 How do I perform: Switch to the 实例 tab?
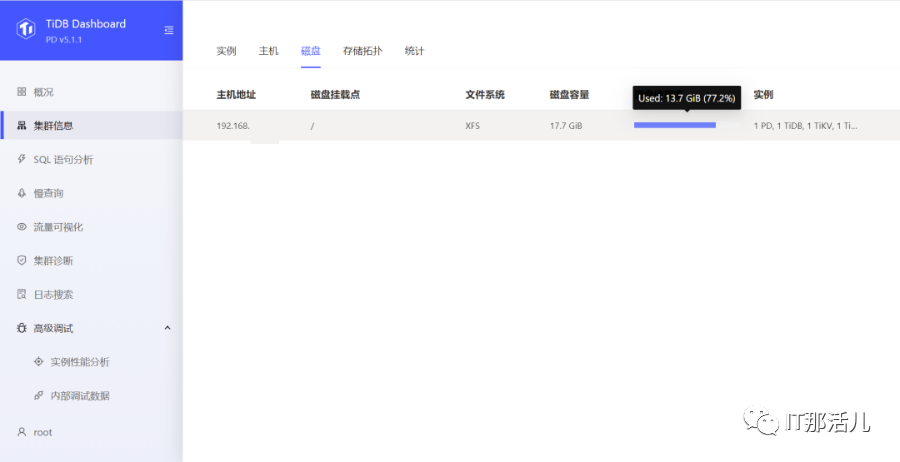(226, 51)
